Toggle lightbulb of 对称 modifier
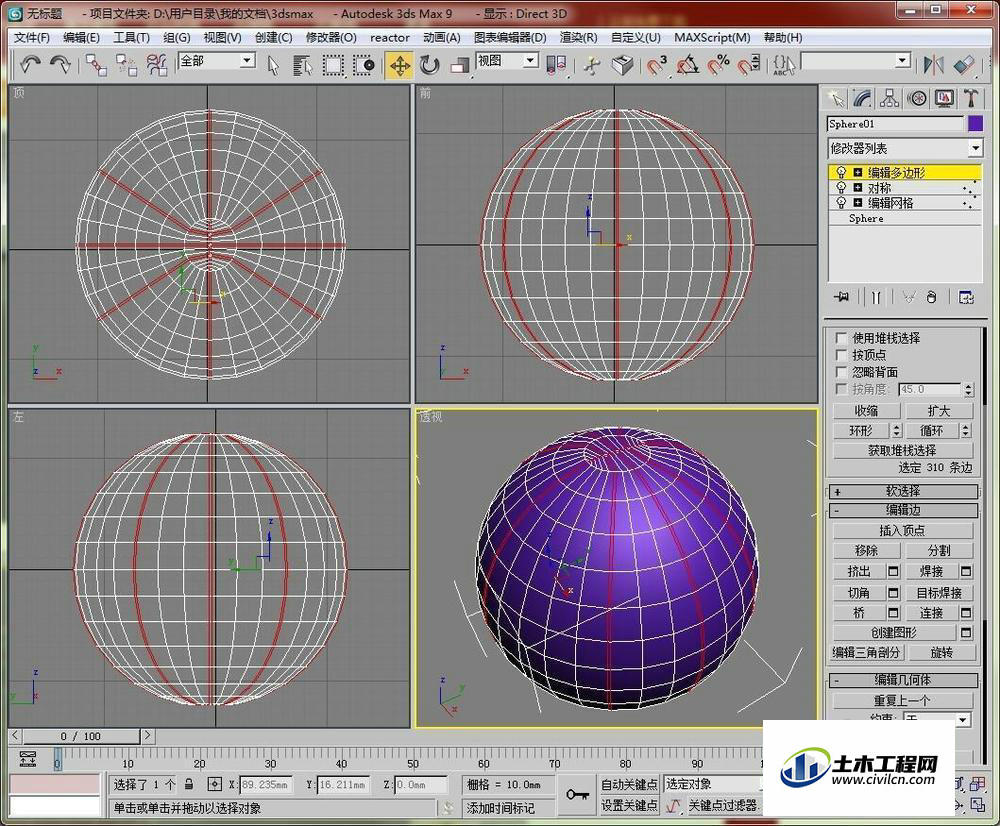The width and height of the screenshot is (1000, 826). tap(841, 188)
